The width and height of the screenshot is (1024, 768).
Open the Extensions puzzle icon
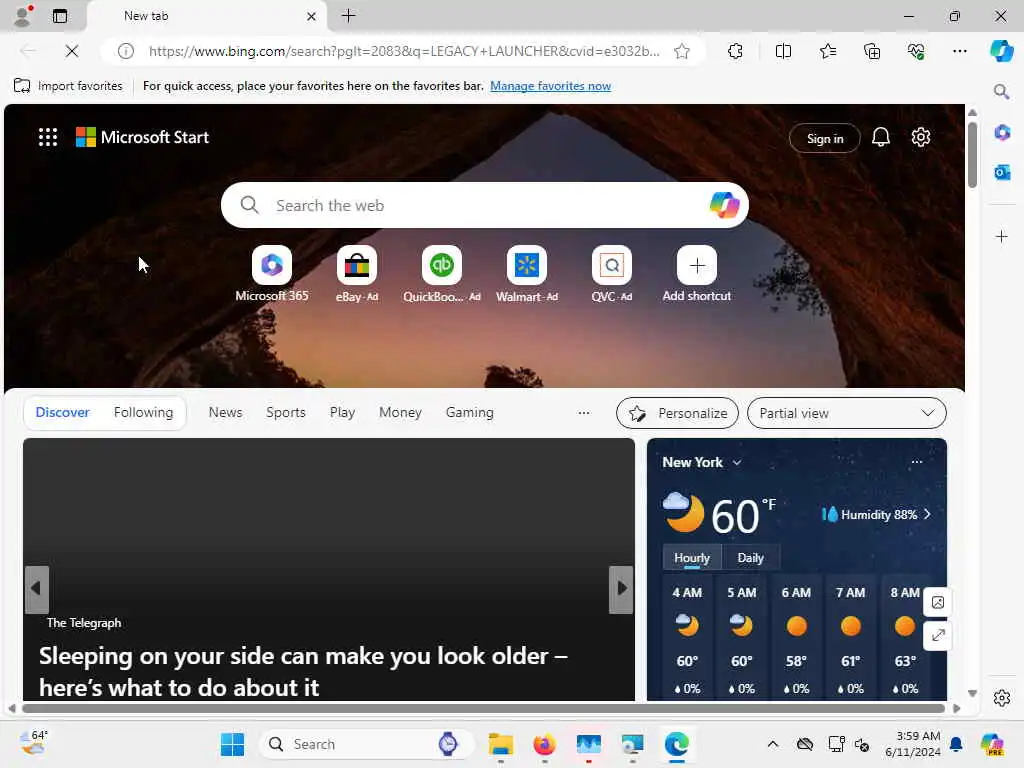click(x=735, y=51)
